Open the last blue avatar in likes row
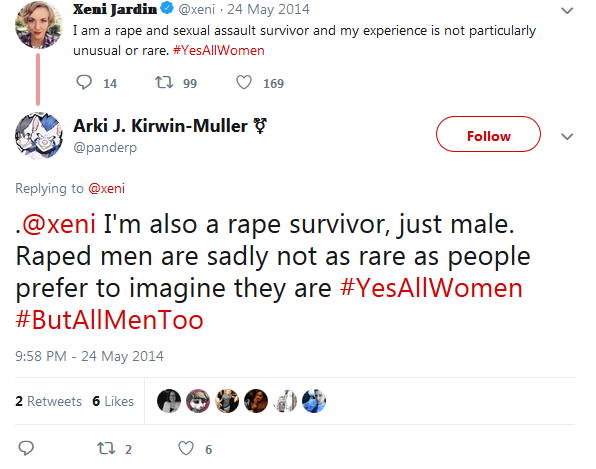 [314, 401]
